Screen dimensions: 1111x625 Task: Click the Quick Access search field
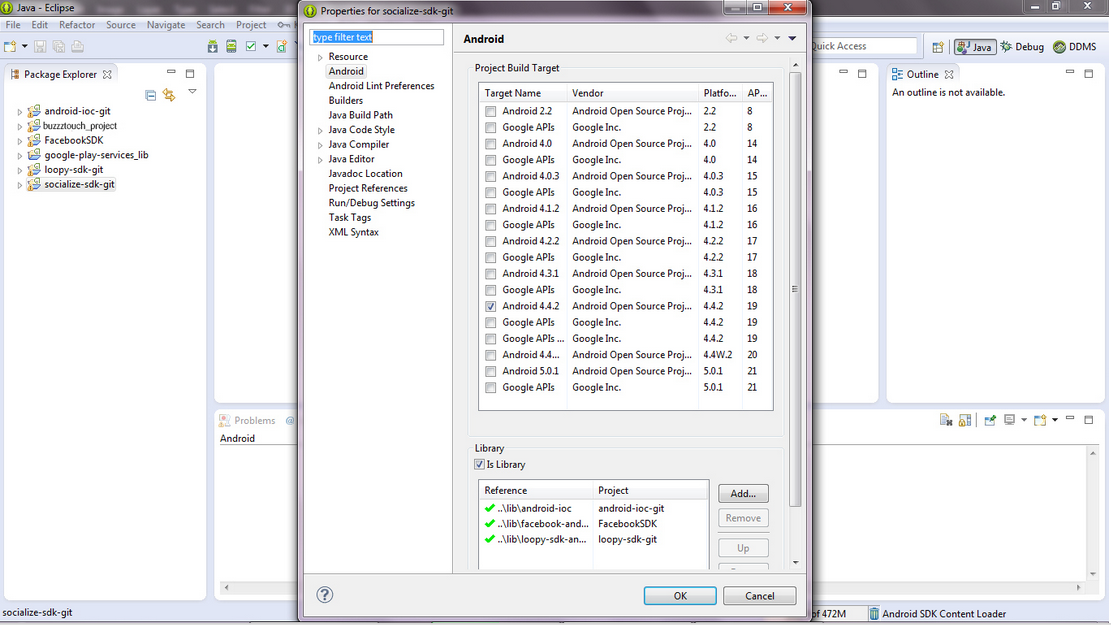point(863,46)
